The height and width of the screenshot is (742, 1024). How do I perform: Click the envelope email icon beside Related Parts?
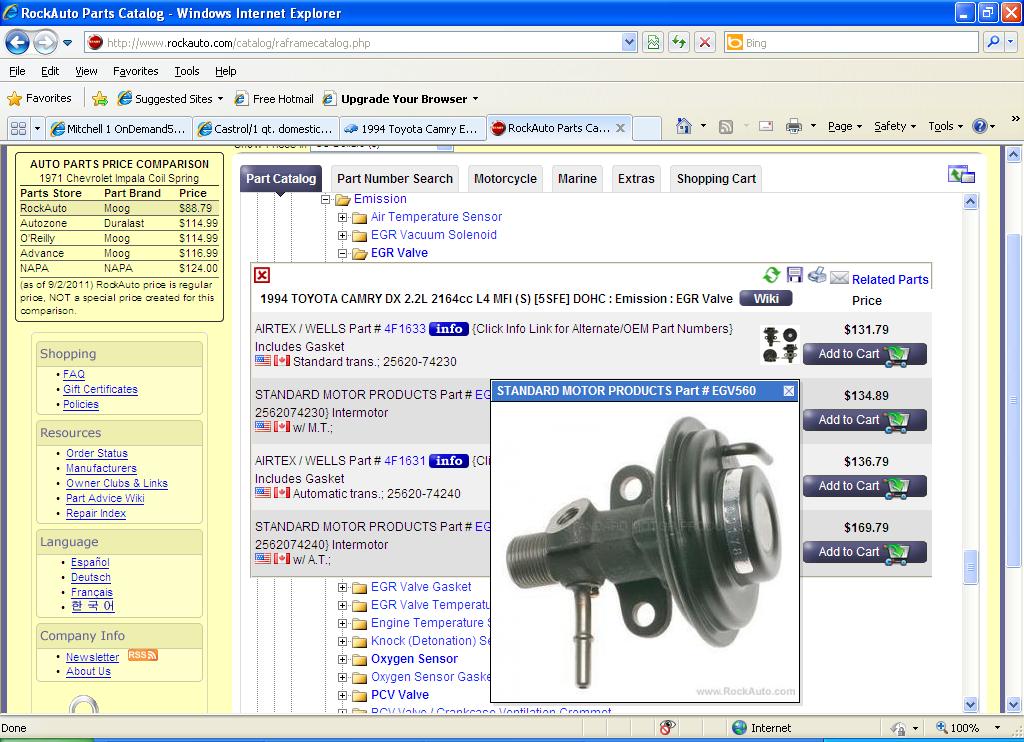839,278
